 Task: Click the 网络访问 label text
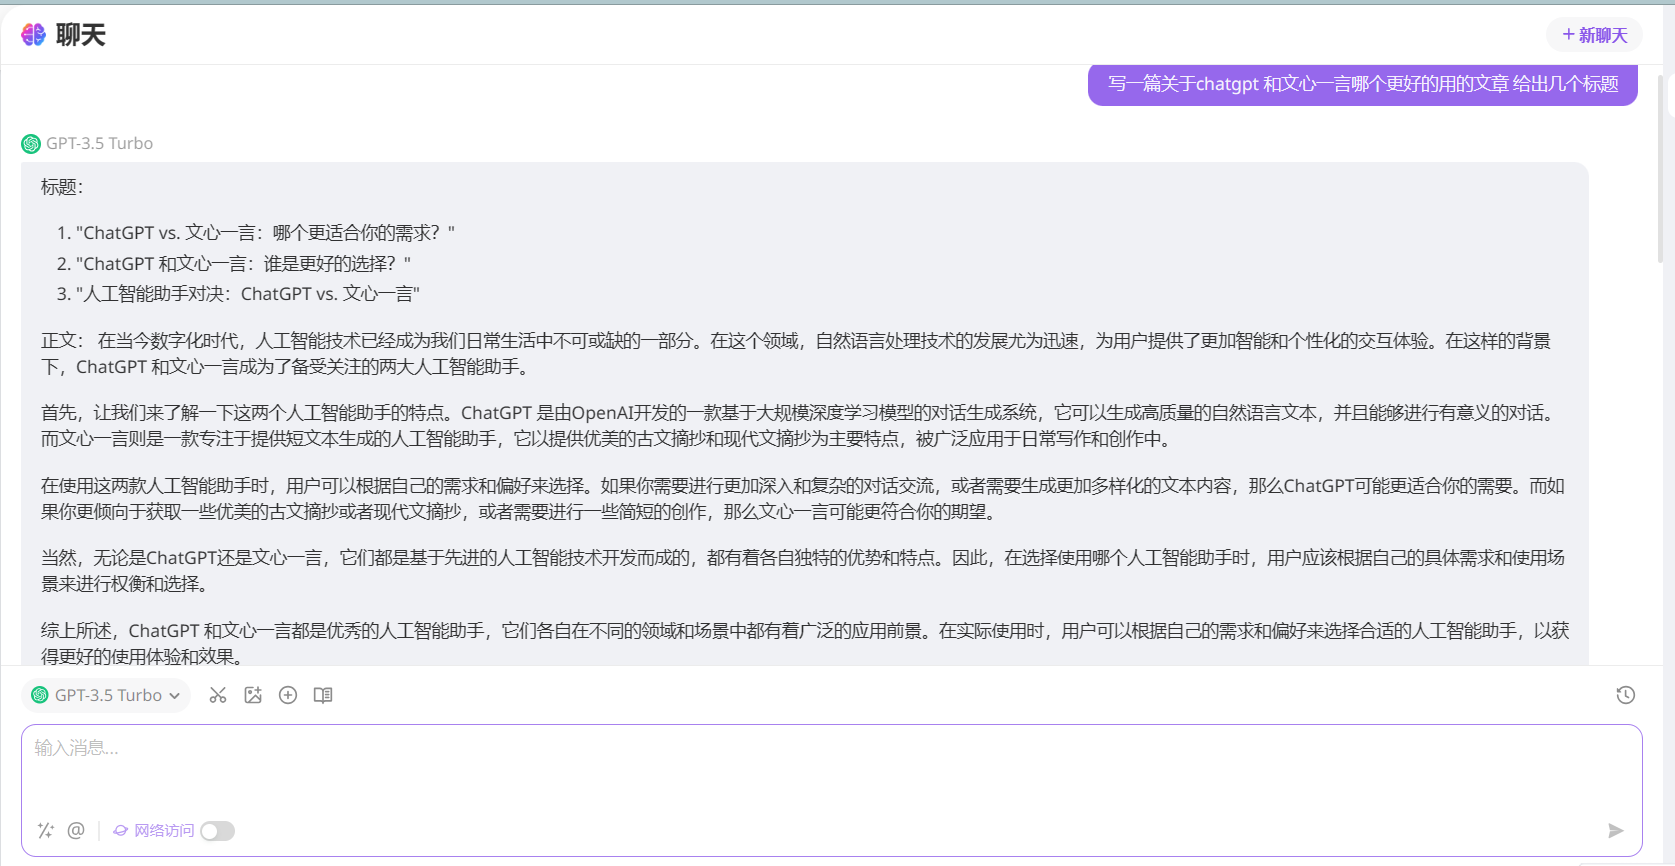pyautogui.click(x=164, y=831)
